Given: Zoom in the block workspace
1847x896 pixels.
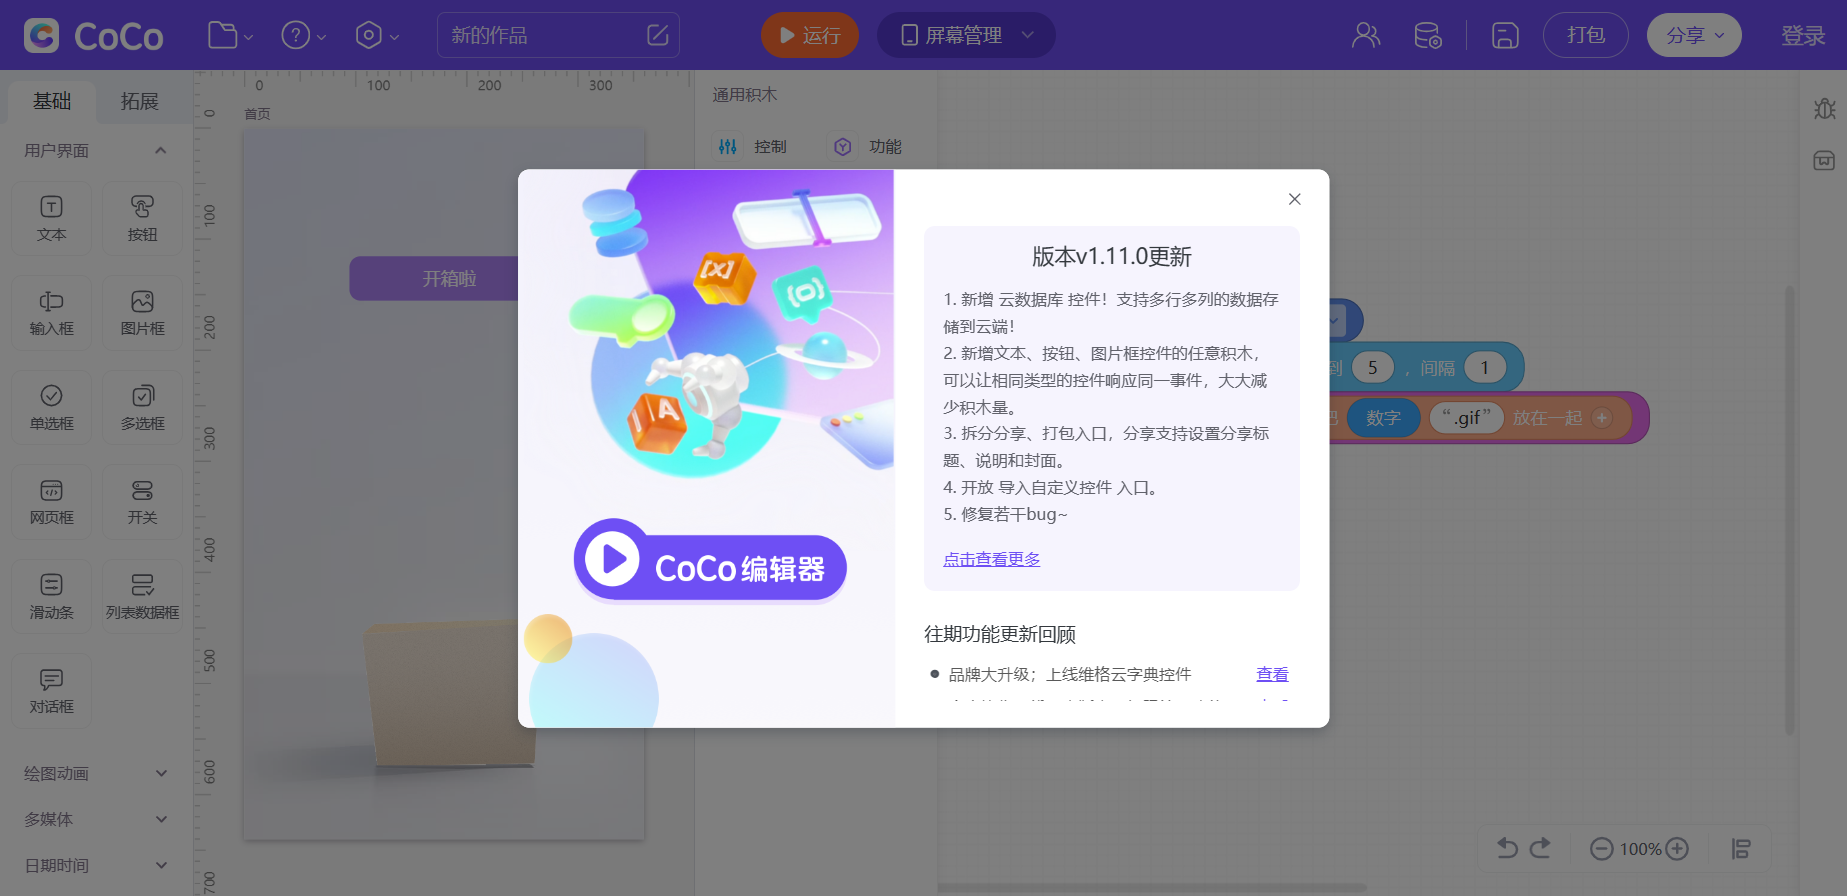Looking at the screenshot, I should point(1677,849).
